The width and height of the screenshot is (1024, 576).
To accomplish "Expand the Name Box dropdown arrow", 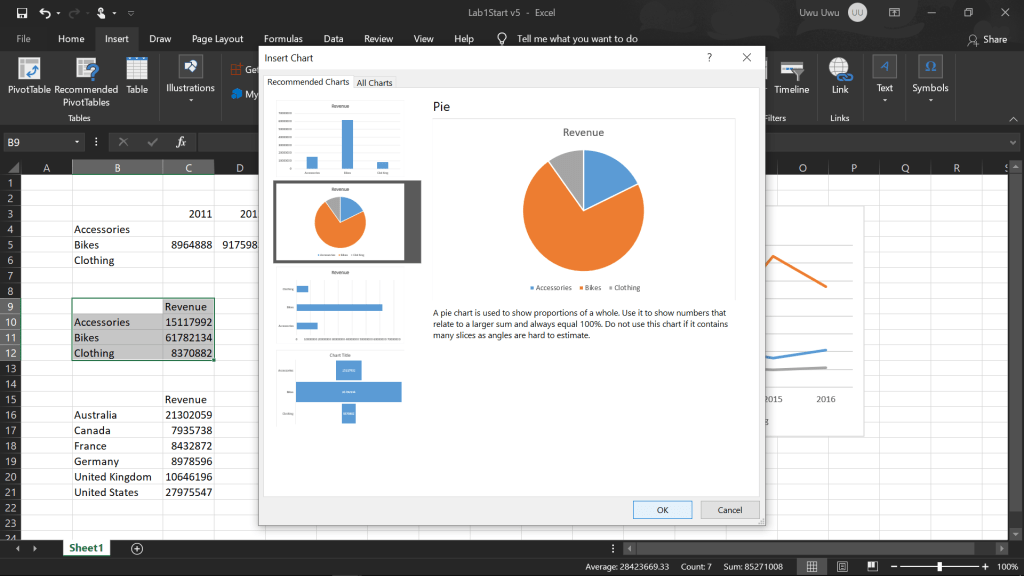I will 78,142.
